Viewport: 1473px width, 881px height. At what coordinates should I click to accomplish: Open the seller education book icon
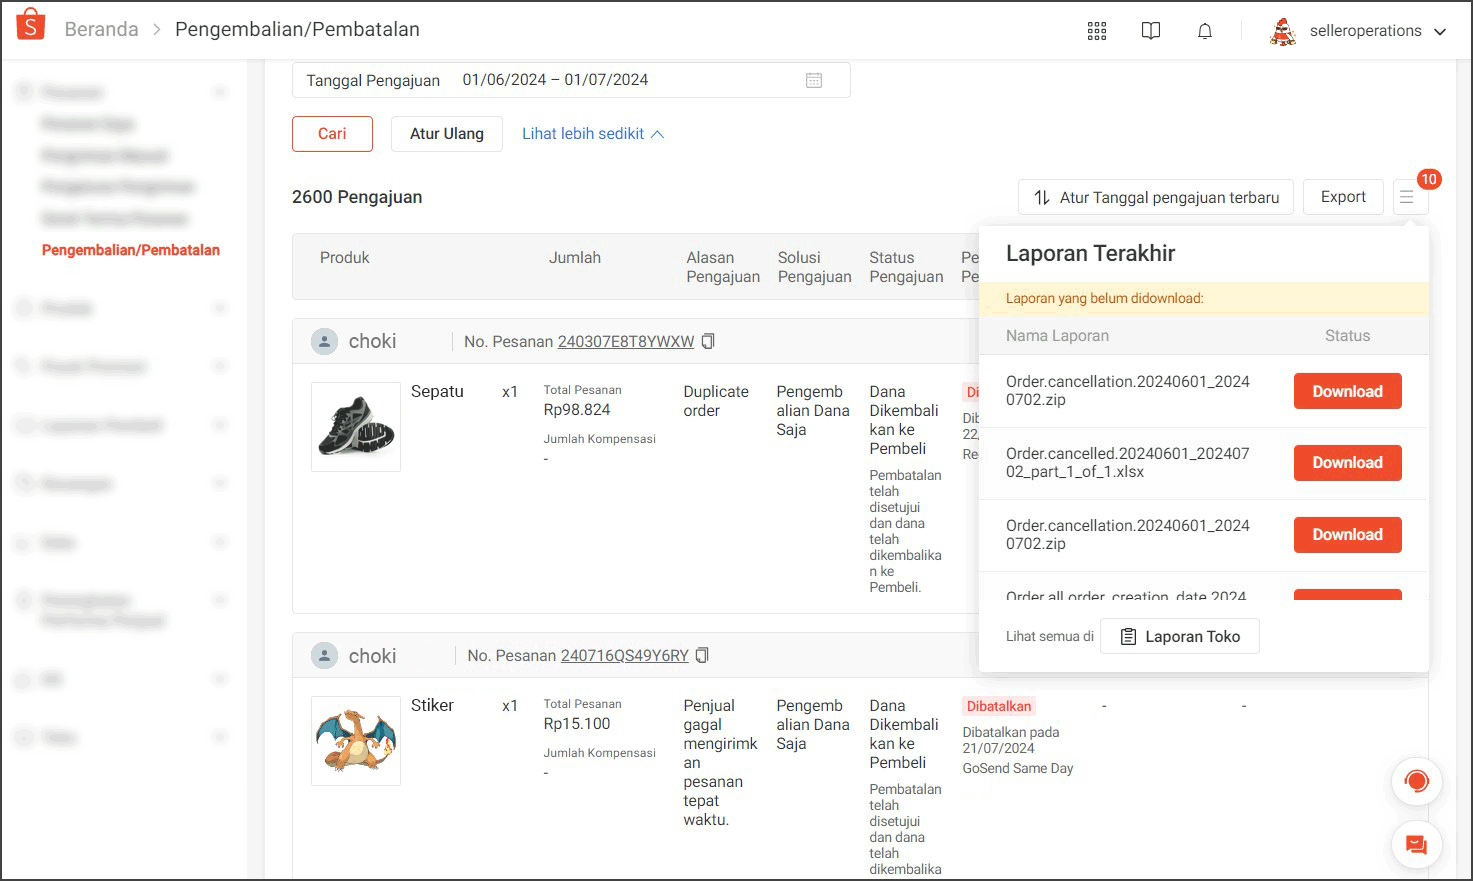click(1151, 31)
